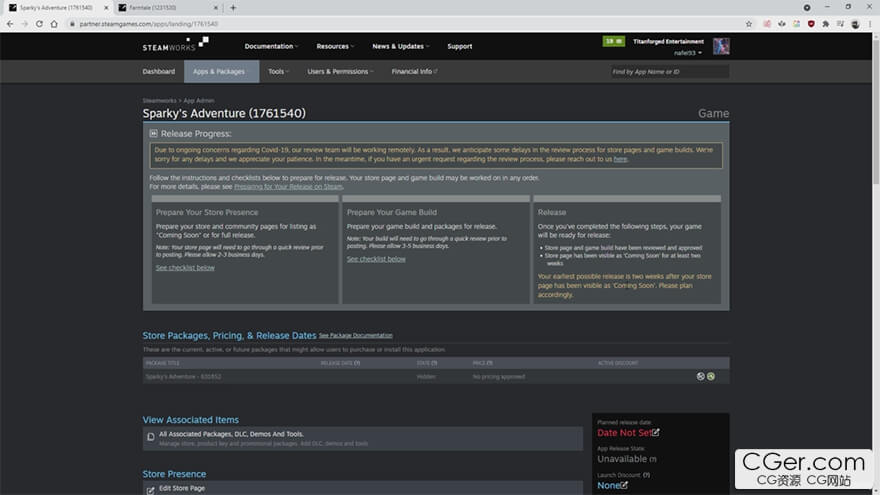Go back in browser history
This screenshot has width=880, height=495.
[x=10, y=24]
